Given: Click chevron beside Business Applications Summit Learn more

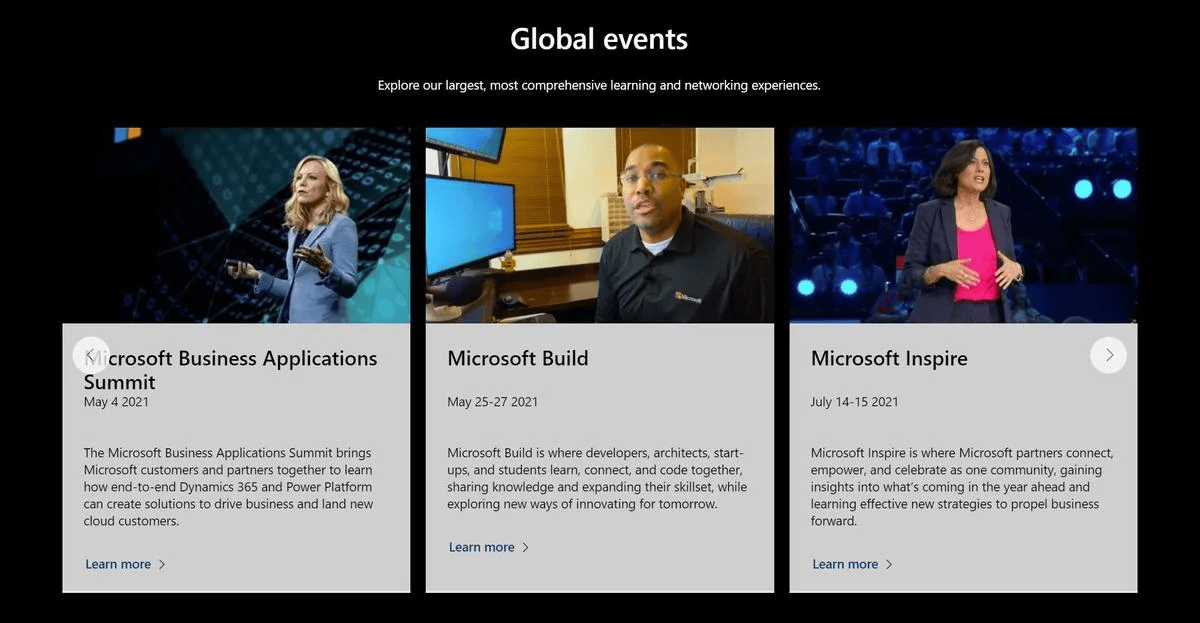Looking at the screenshot, I should coord(162,564).
